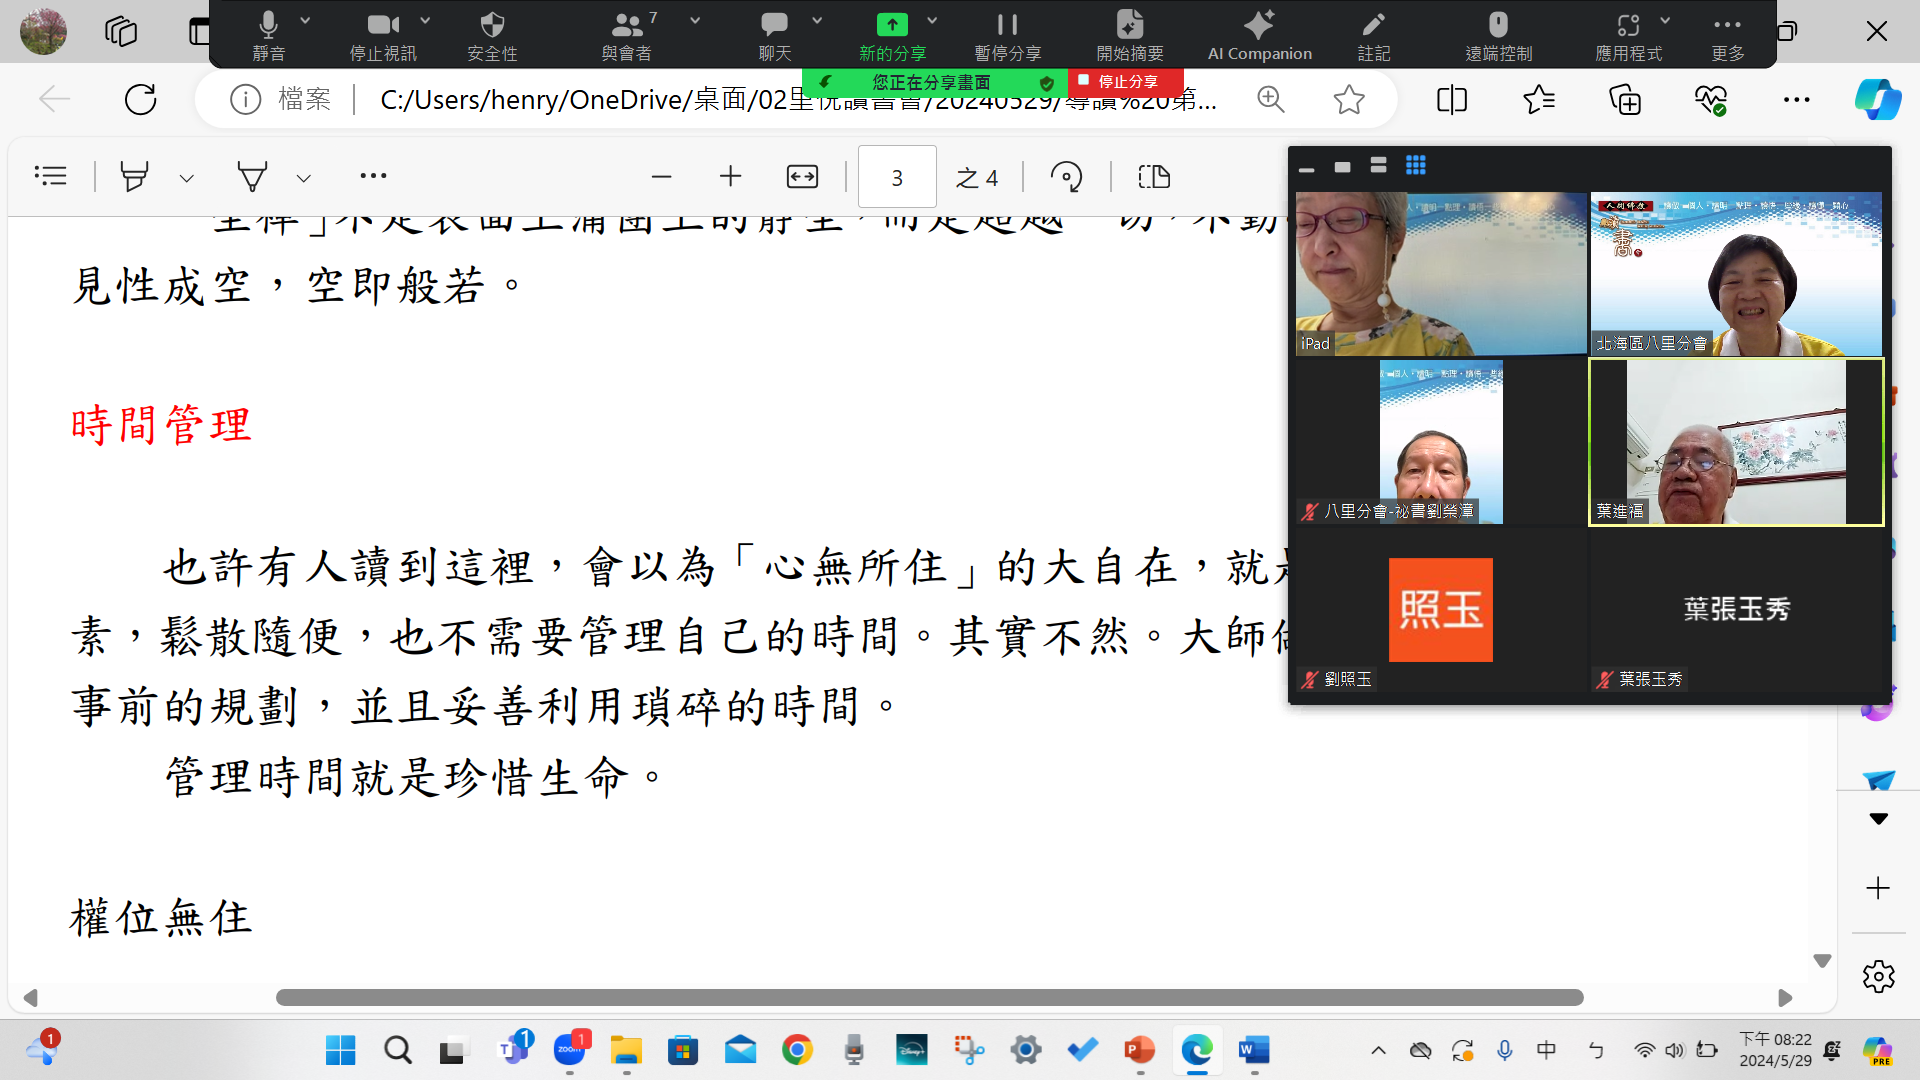1920x1080 pixels.
Task: Open Edge sidebar settings gear
Action: coord(1878,976)
